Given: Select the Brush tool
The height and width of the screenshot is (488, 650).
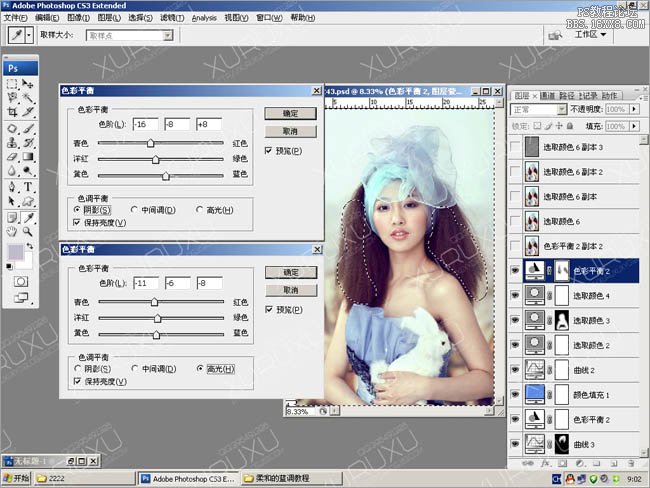Looking at the screenshot, I should (28, 129).
